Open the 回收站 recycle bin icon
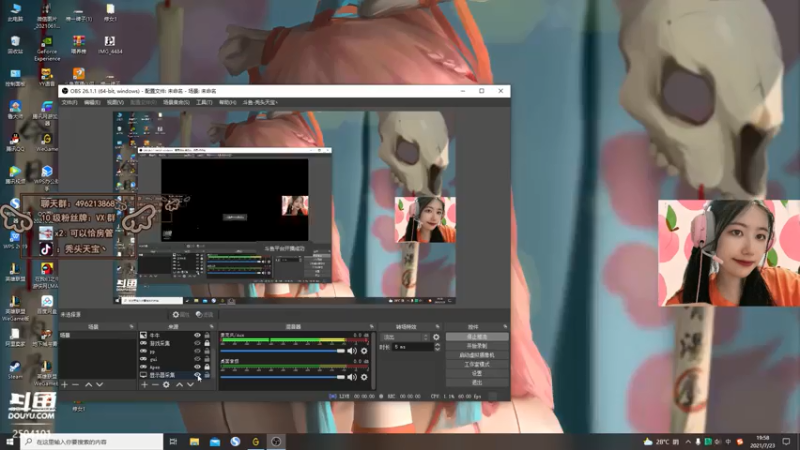 pyautogui.click(x=15, y=44)
